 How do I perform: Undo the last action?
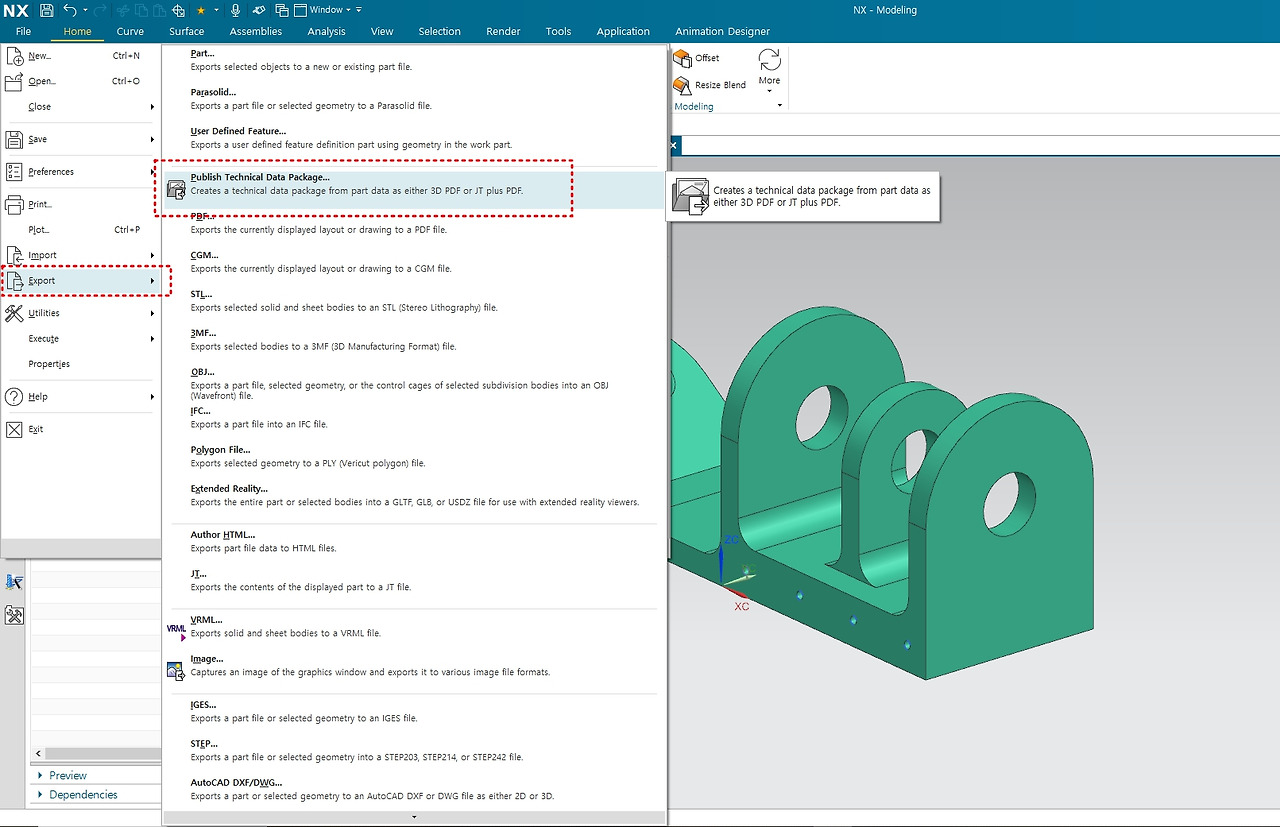click(x=70, y=9)
